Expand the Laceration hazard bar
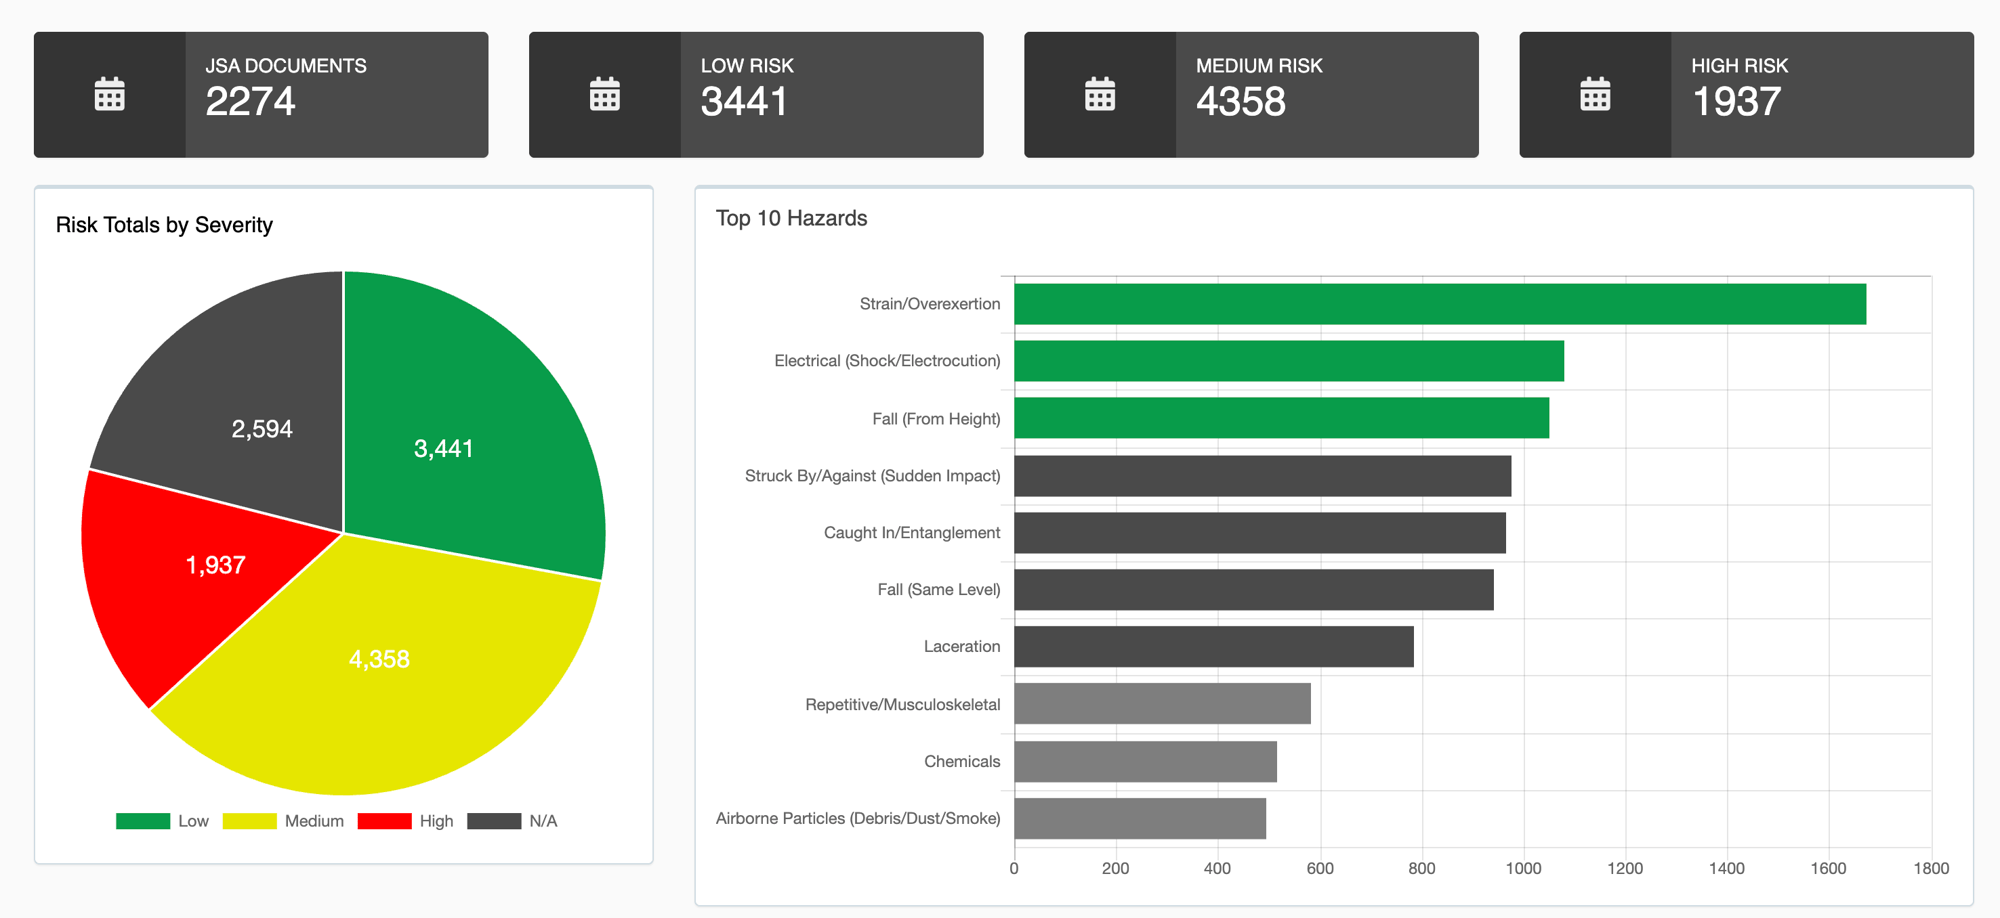Viewport: 2000px width, 918px height. (x=1212, y=646)
